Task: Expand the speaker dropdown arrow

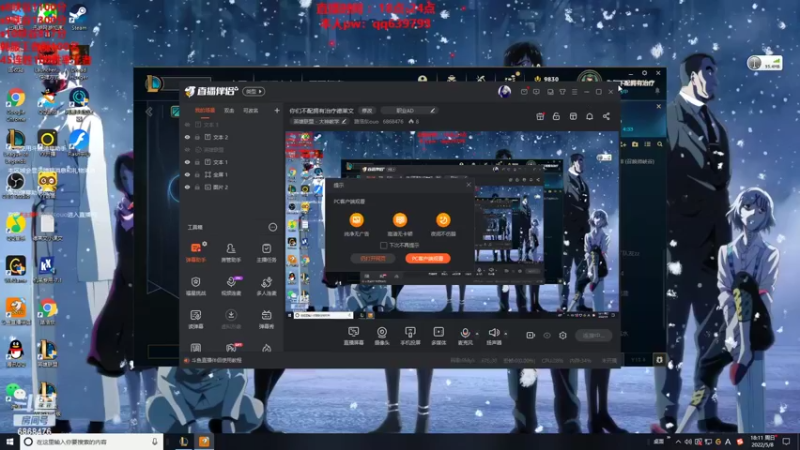Action: (506, 334)
